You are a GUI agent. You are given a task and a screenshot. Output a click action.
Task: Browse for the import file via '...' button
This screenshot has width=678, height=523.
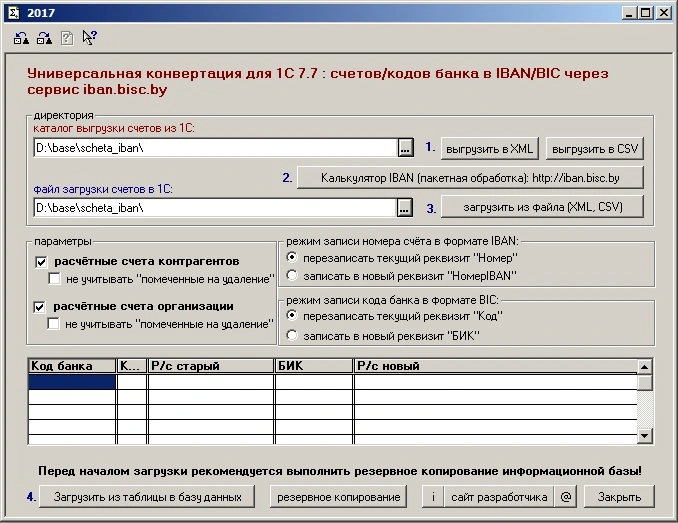pyautogui.click(x=405, y=208)
